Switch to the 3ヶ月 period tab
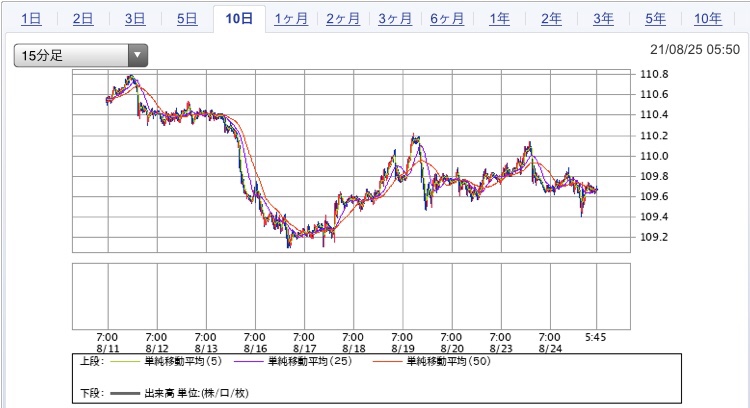The image size is (750, 408). tap(395, 19)
